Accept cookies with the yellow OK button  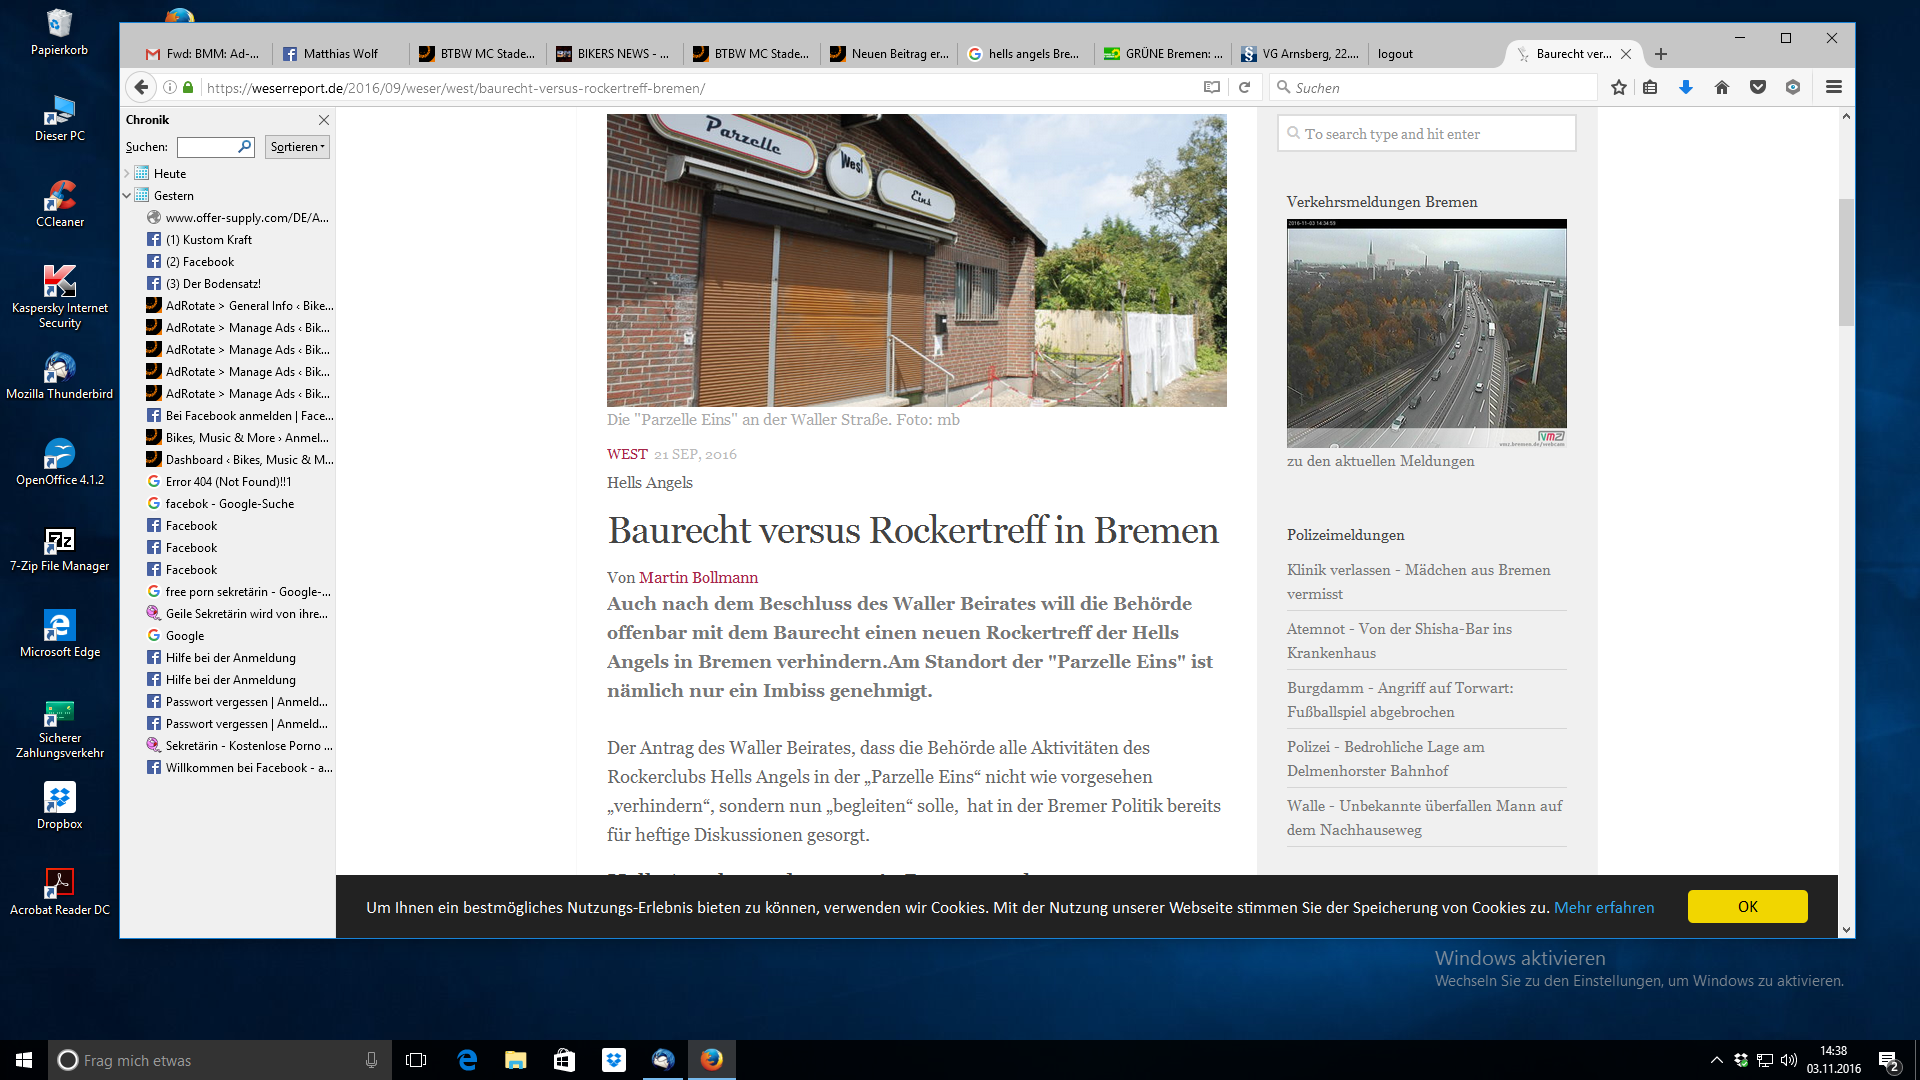(1747, 907)
